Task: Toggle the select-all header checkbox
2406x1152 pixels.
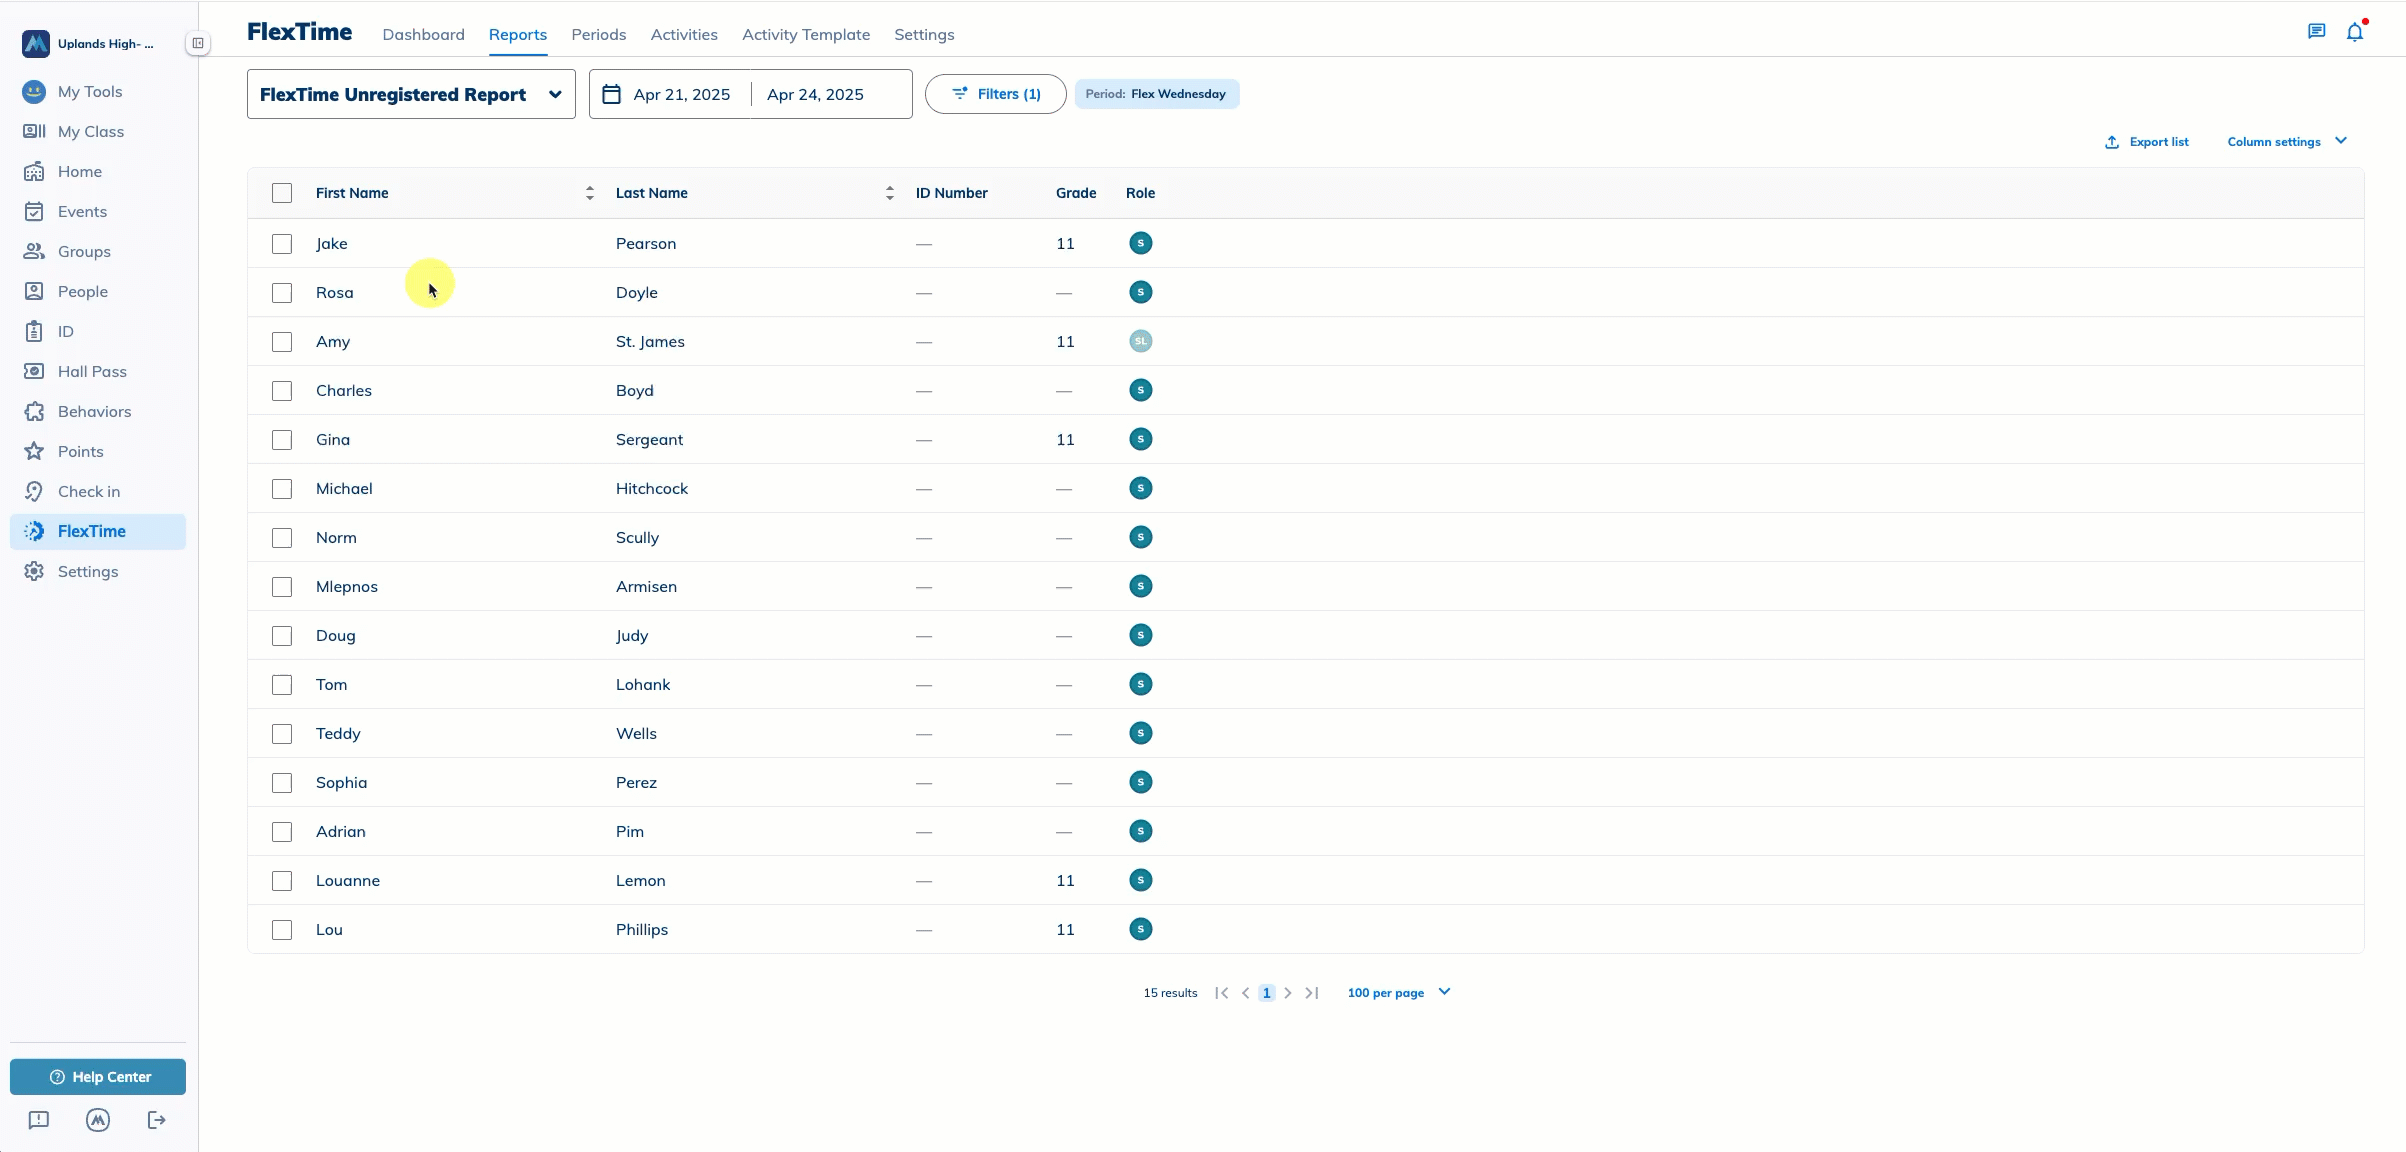Action: (x=282, y=193)
